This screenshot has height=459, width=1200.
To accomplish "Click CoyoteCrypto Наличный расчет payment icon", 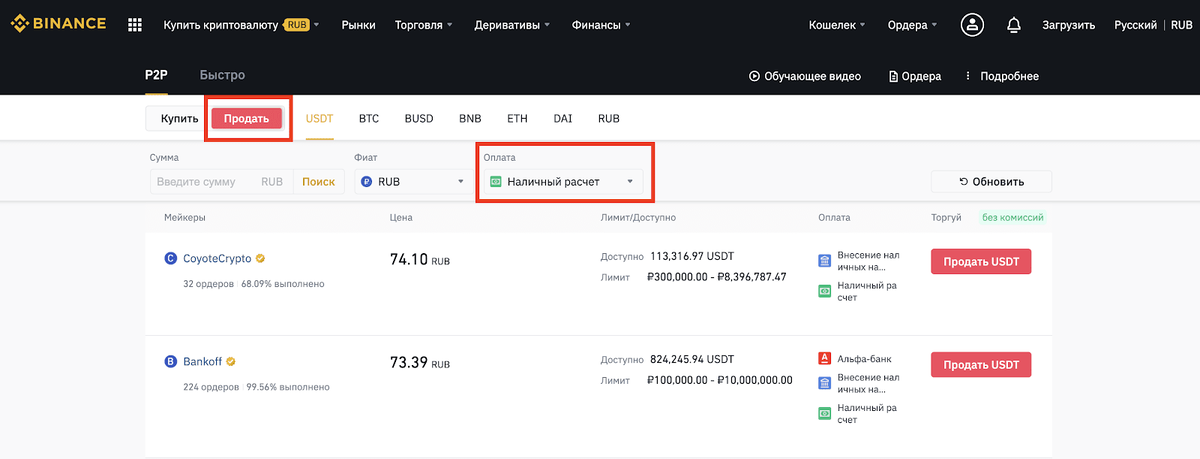I will pos(825,291).
